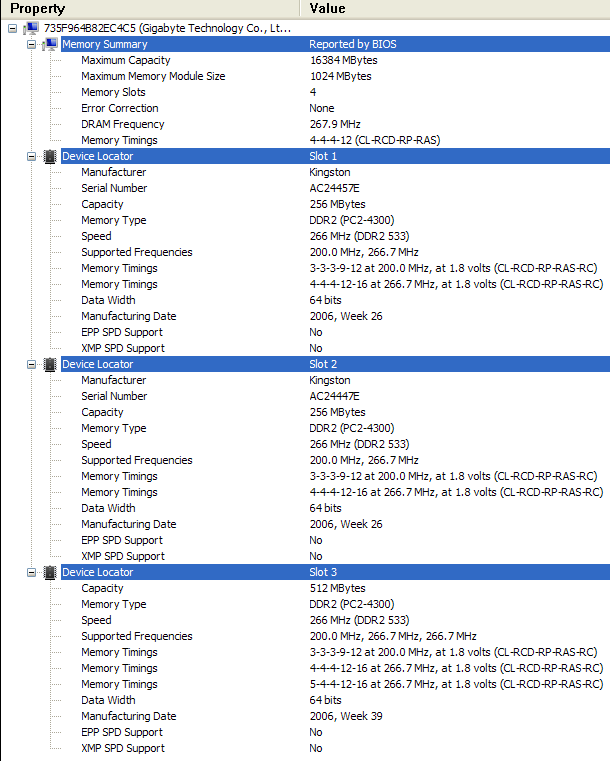Click the Reported by BIOS value

[x=353, y=44]
